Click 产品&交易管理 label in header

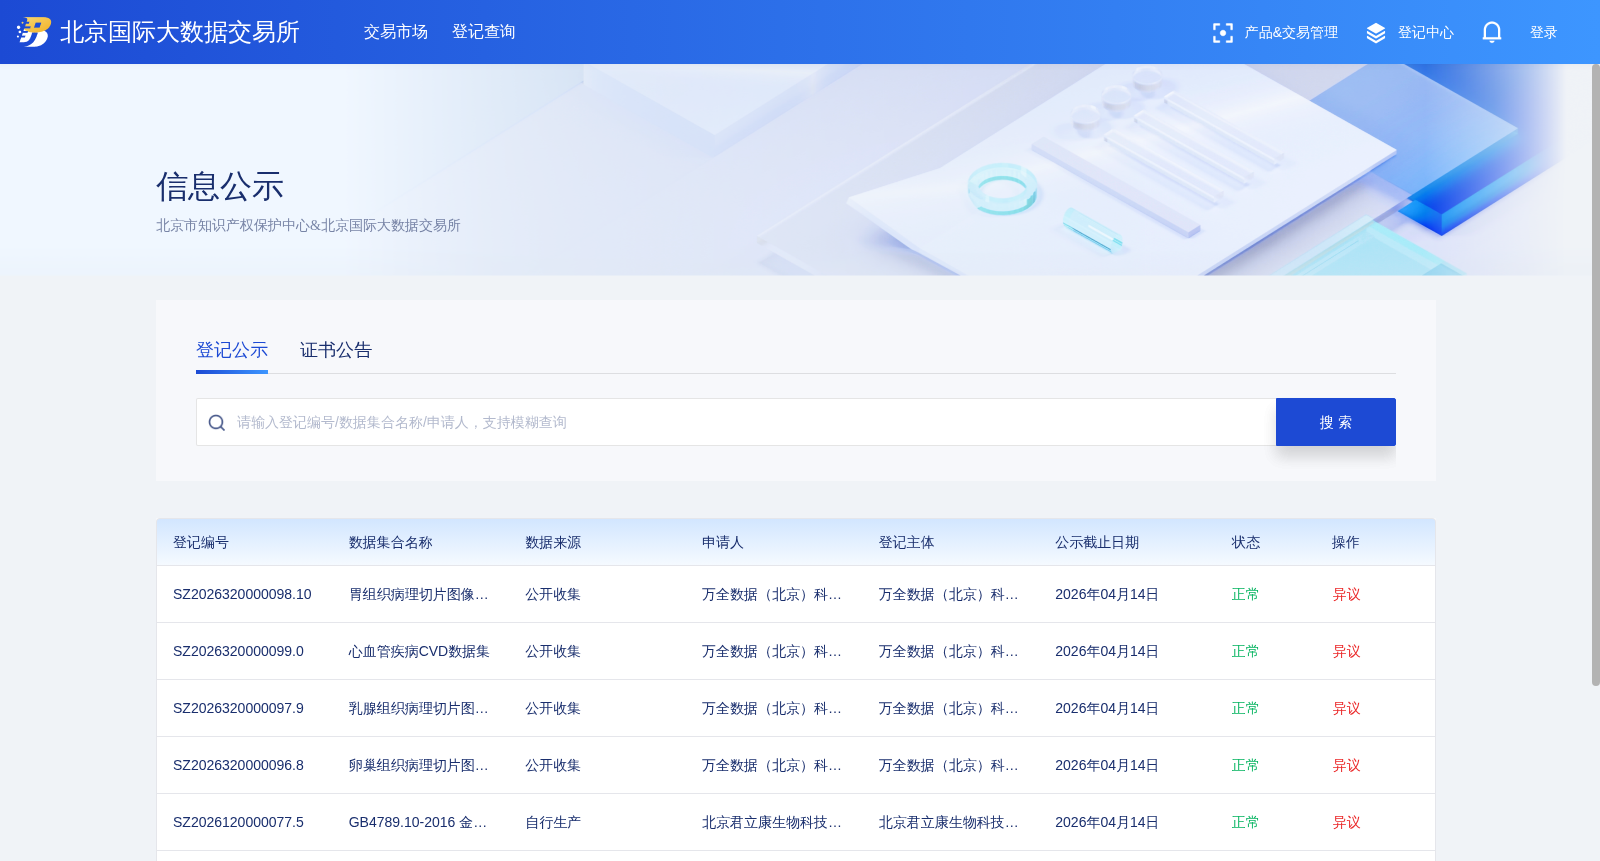pyautogui.click(x=1291, y=33)
